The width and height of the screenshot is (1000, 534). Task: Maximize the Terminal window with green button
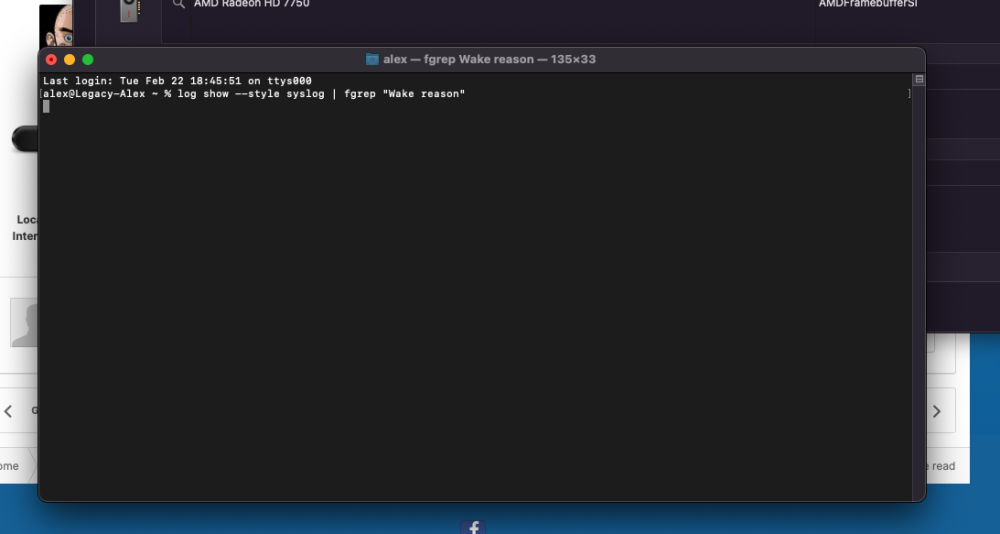point(88,59)
